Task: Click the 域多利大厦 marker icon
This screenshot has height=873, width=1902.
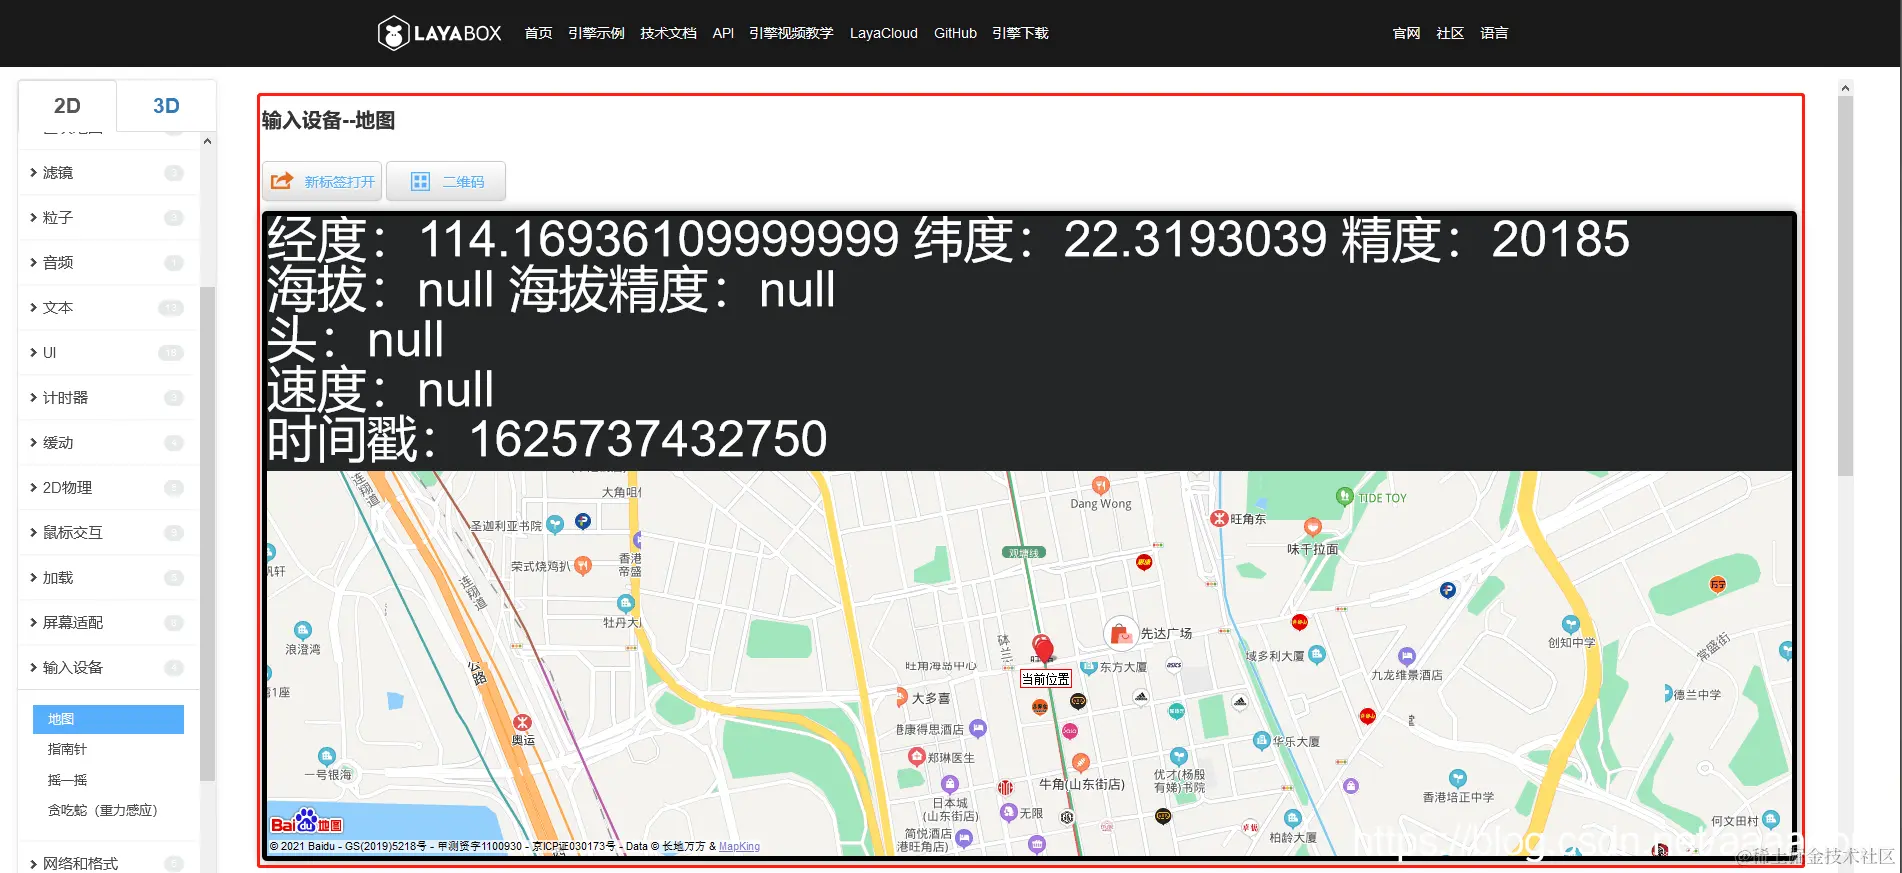Action: pos(1317,655)
